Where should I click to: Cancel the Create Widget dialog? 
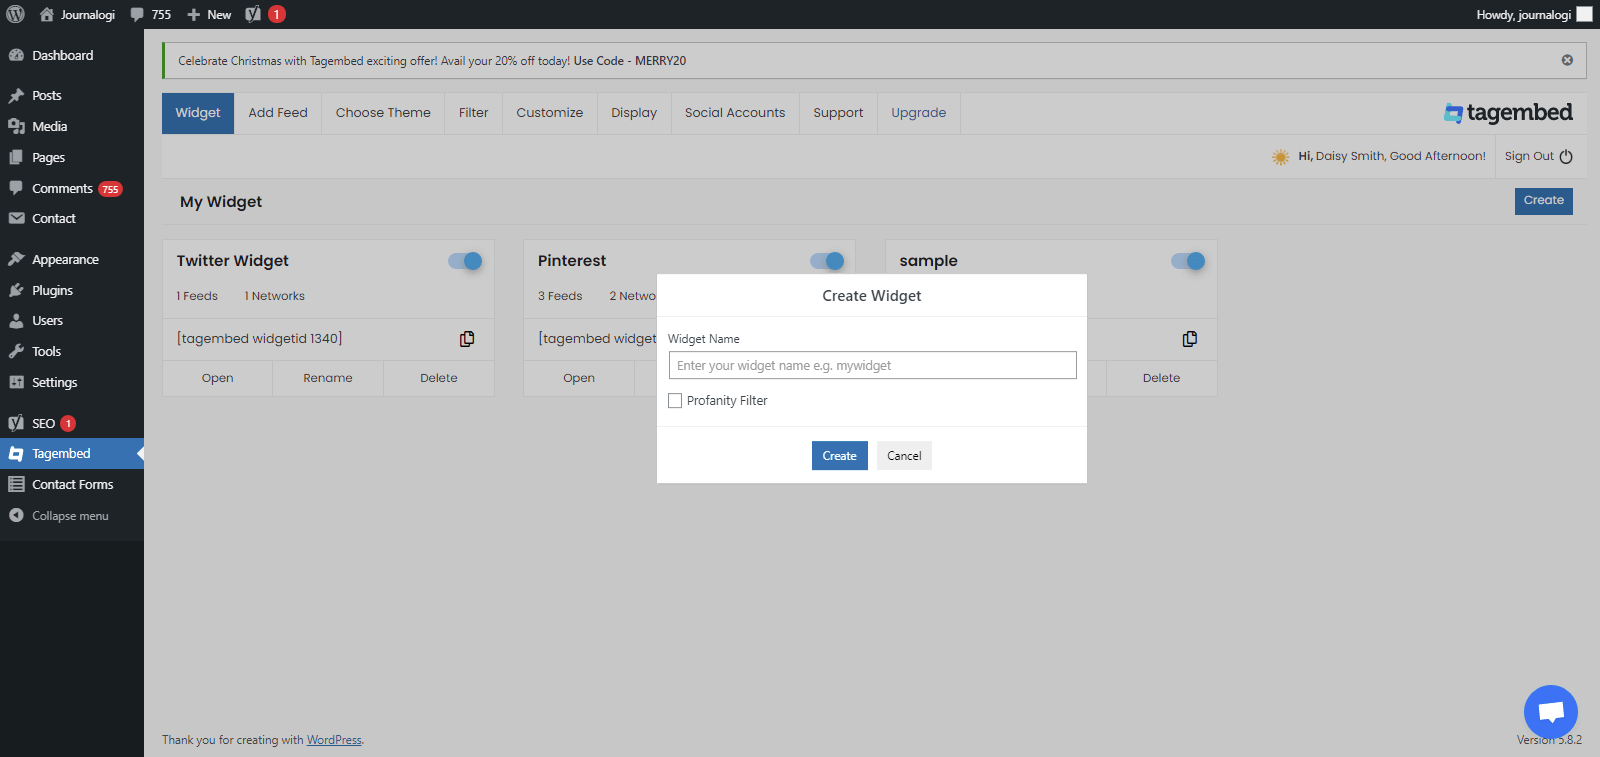click(904, 456)
